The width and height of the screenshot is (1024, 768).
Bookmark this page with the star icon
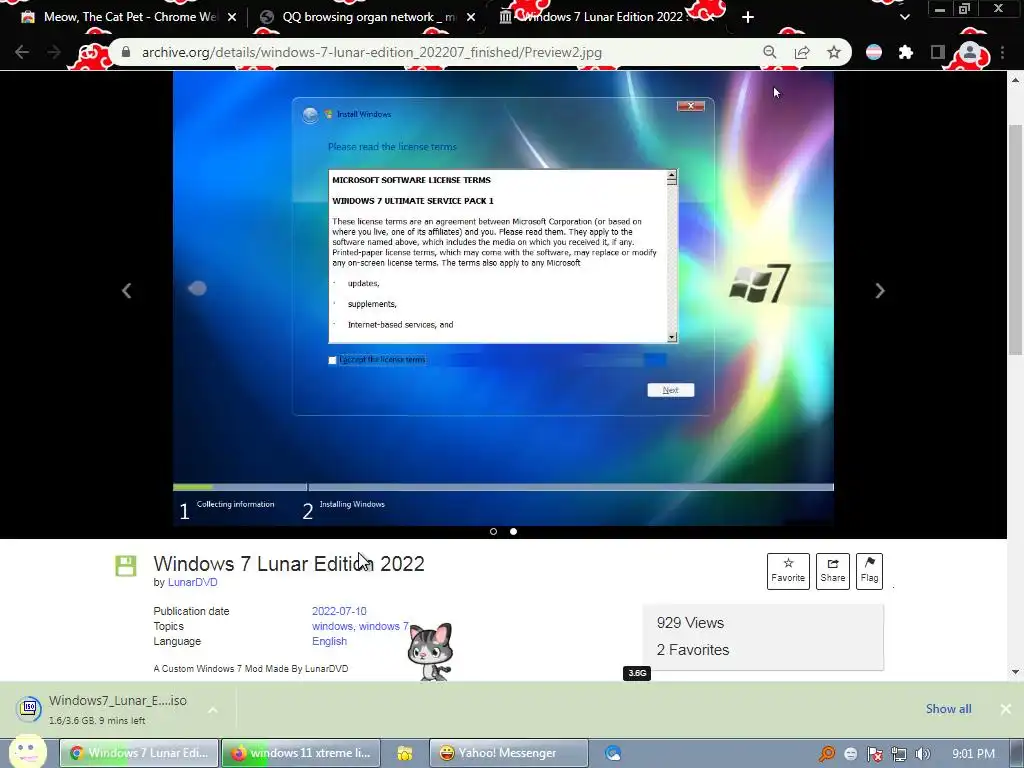[x=834, y=52]
